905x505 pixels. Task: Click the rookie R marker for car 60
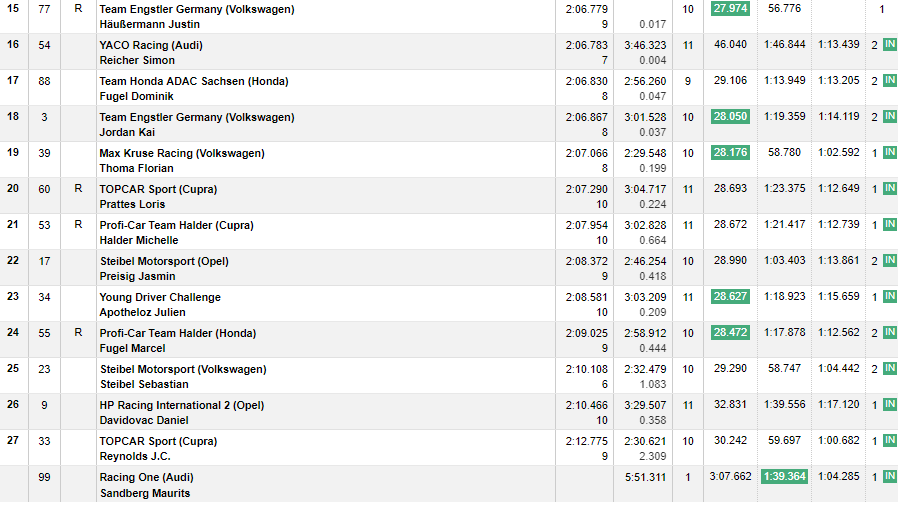click(78, 189)
